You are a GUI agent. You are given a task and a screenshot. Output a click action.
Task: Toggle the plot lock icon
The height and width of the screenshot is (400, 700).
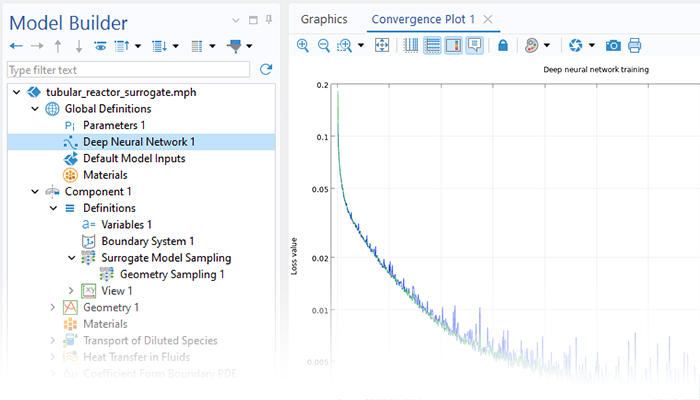tap(503, 46)
